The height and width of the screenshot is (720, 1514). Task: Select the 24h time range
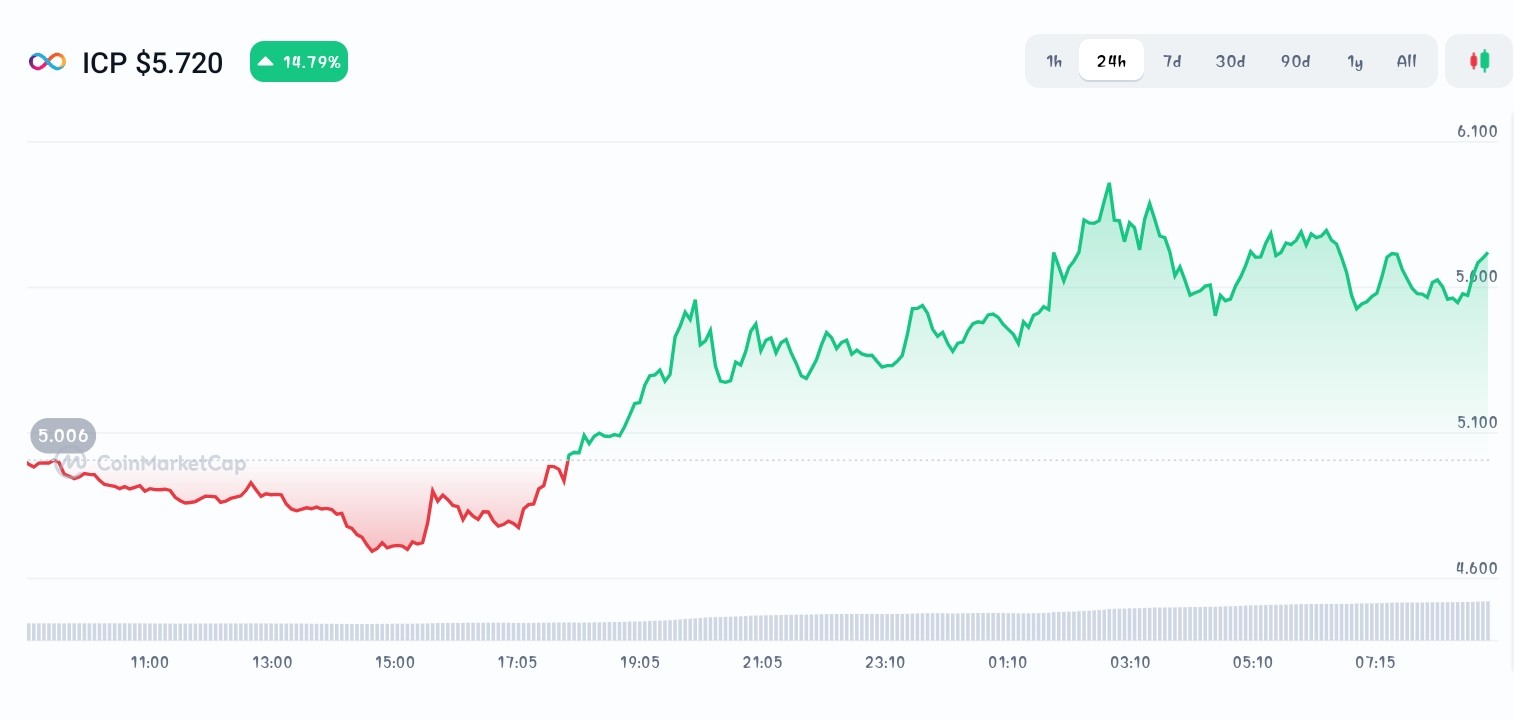(1111, 61)
